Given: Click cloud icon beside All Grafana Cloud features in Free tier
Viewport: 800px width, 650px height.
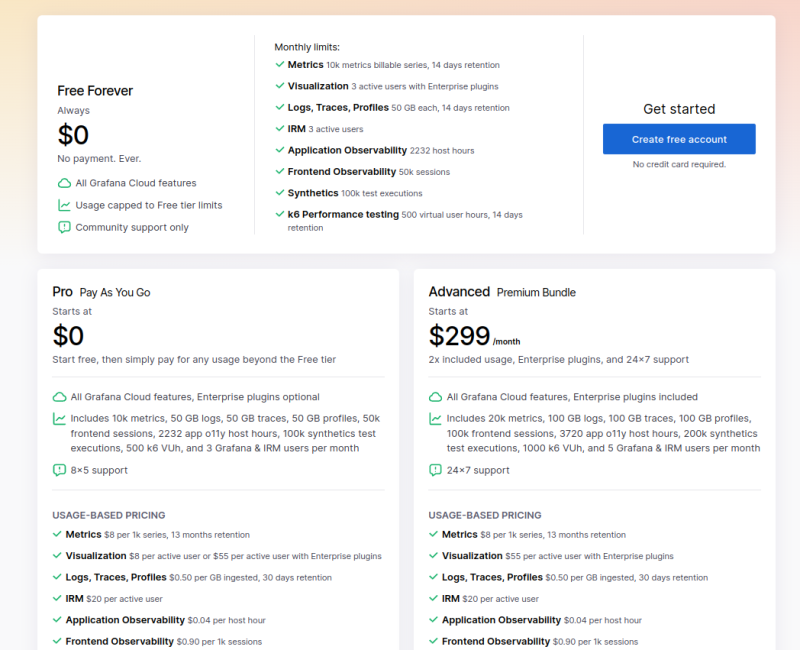Looking at the screenshot, I should point(65,183).
